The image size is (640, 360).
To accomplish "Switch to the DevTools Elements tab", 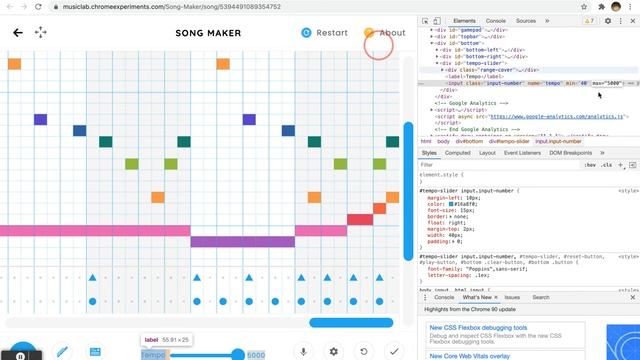I will 464,21.
